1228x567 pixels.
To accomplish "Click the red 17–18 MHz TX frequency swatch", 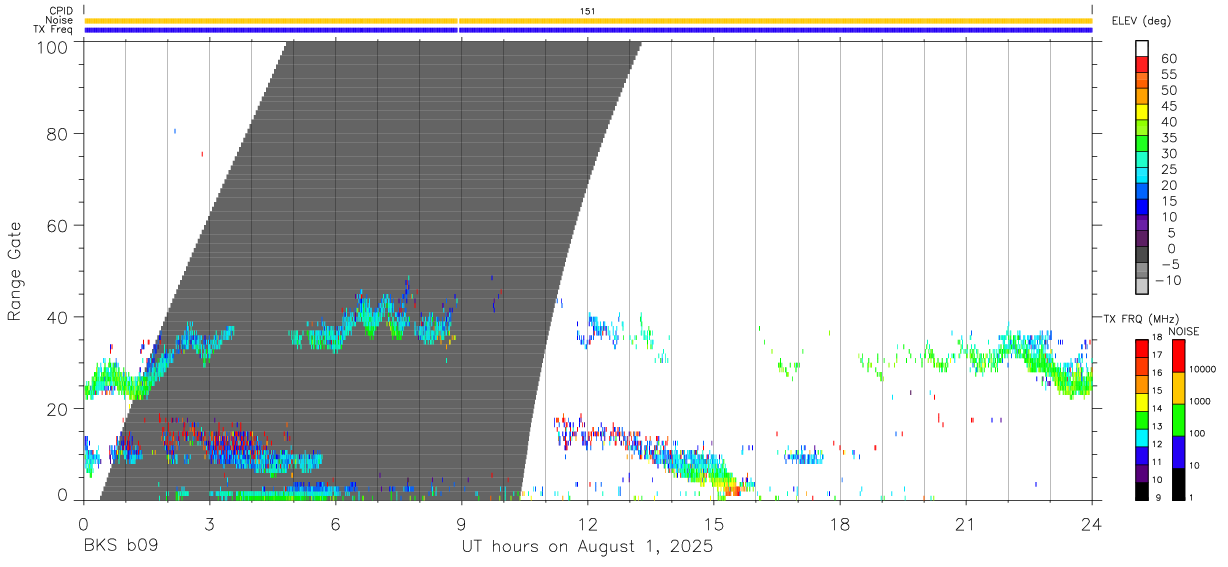I will [1143, 348].
